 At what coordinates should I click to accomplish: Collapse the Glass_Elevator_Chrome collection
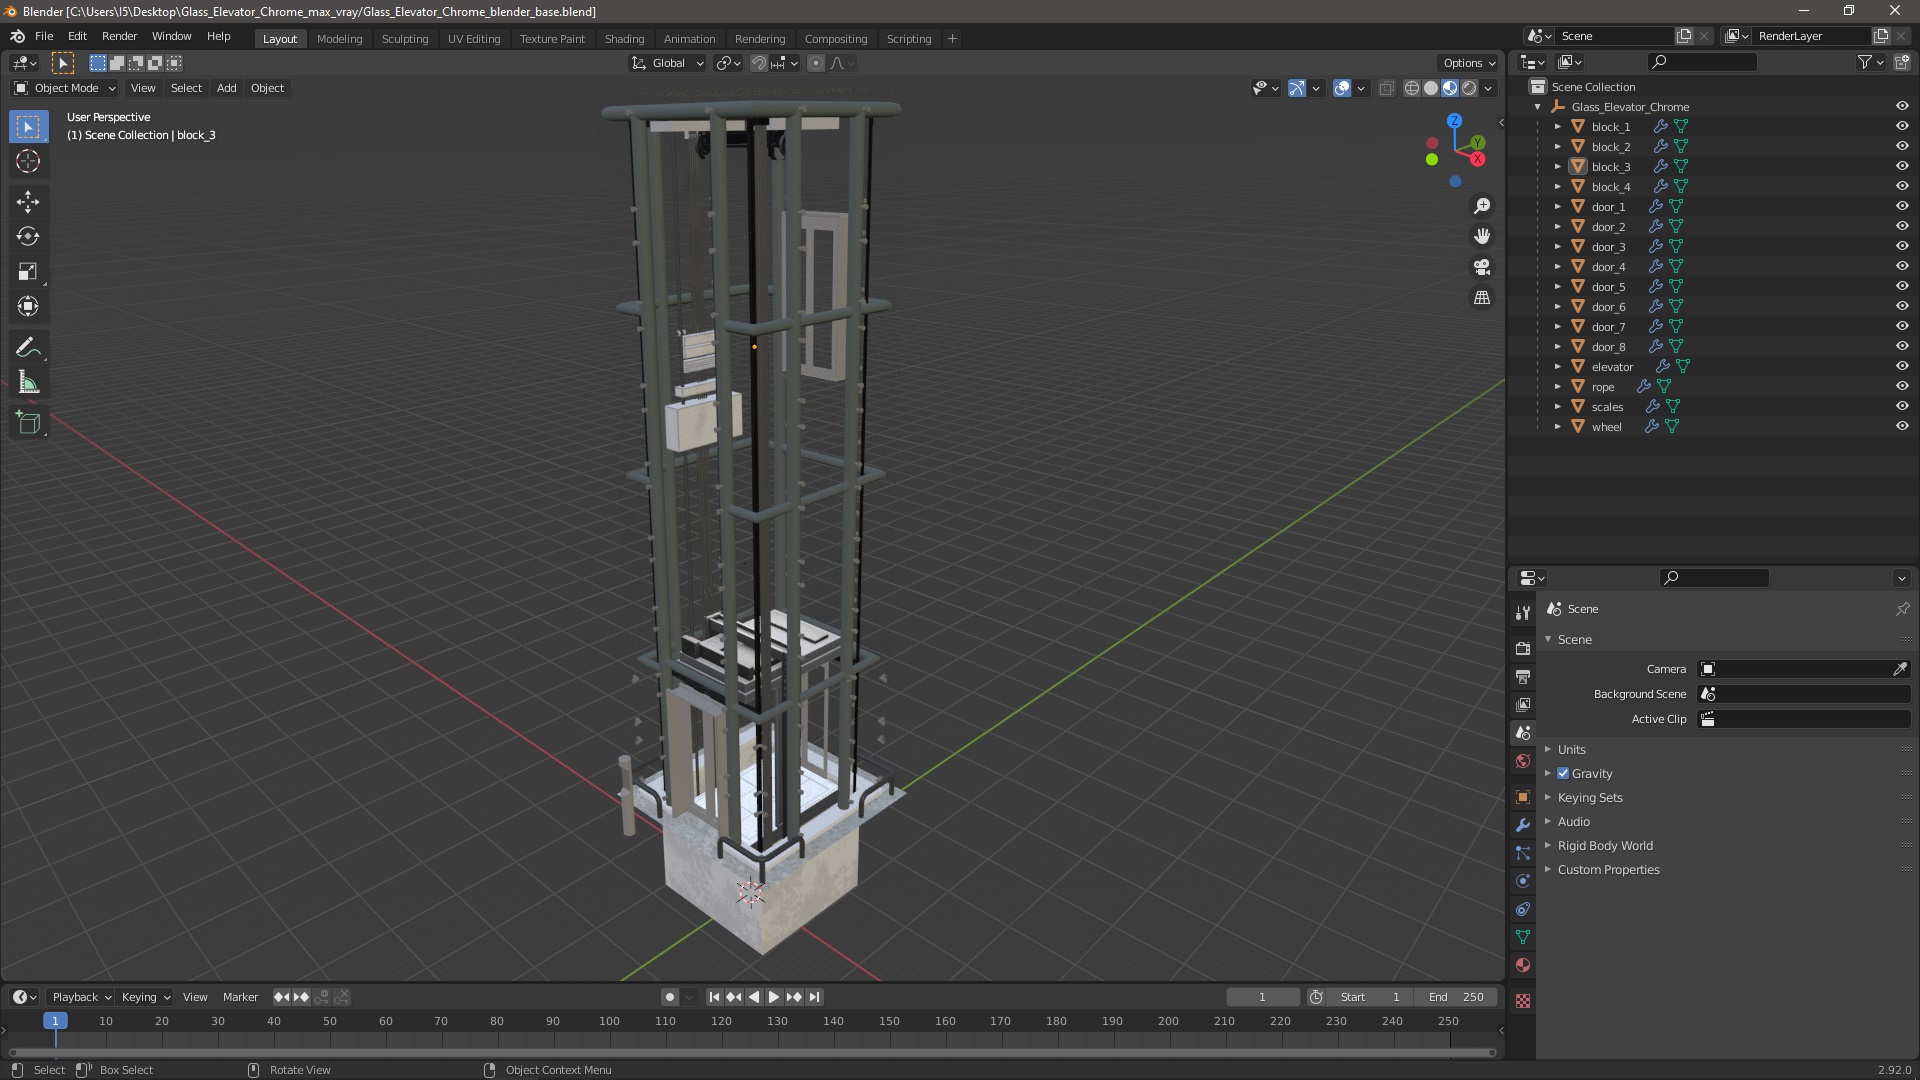(1537, 106)
